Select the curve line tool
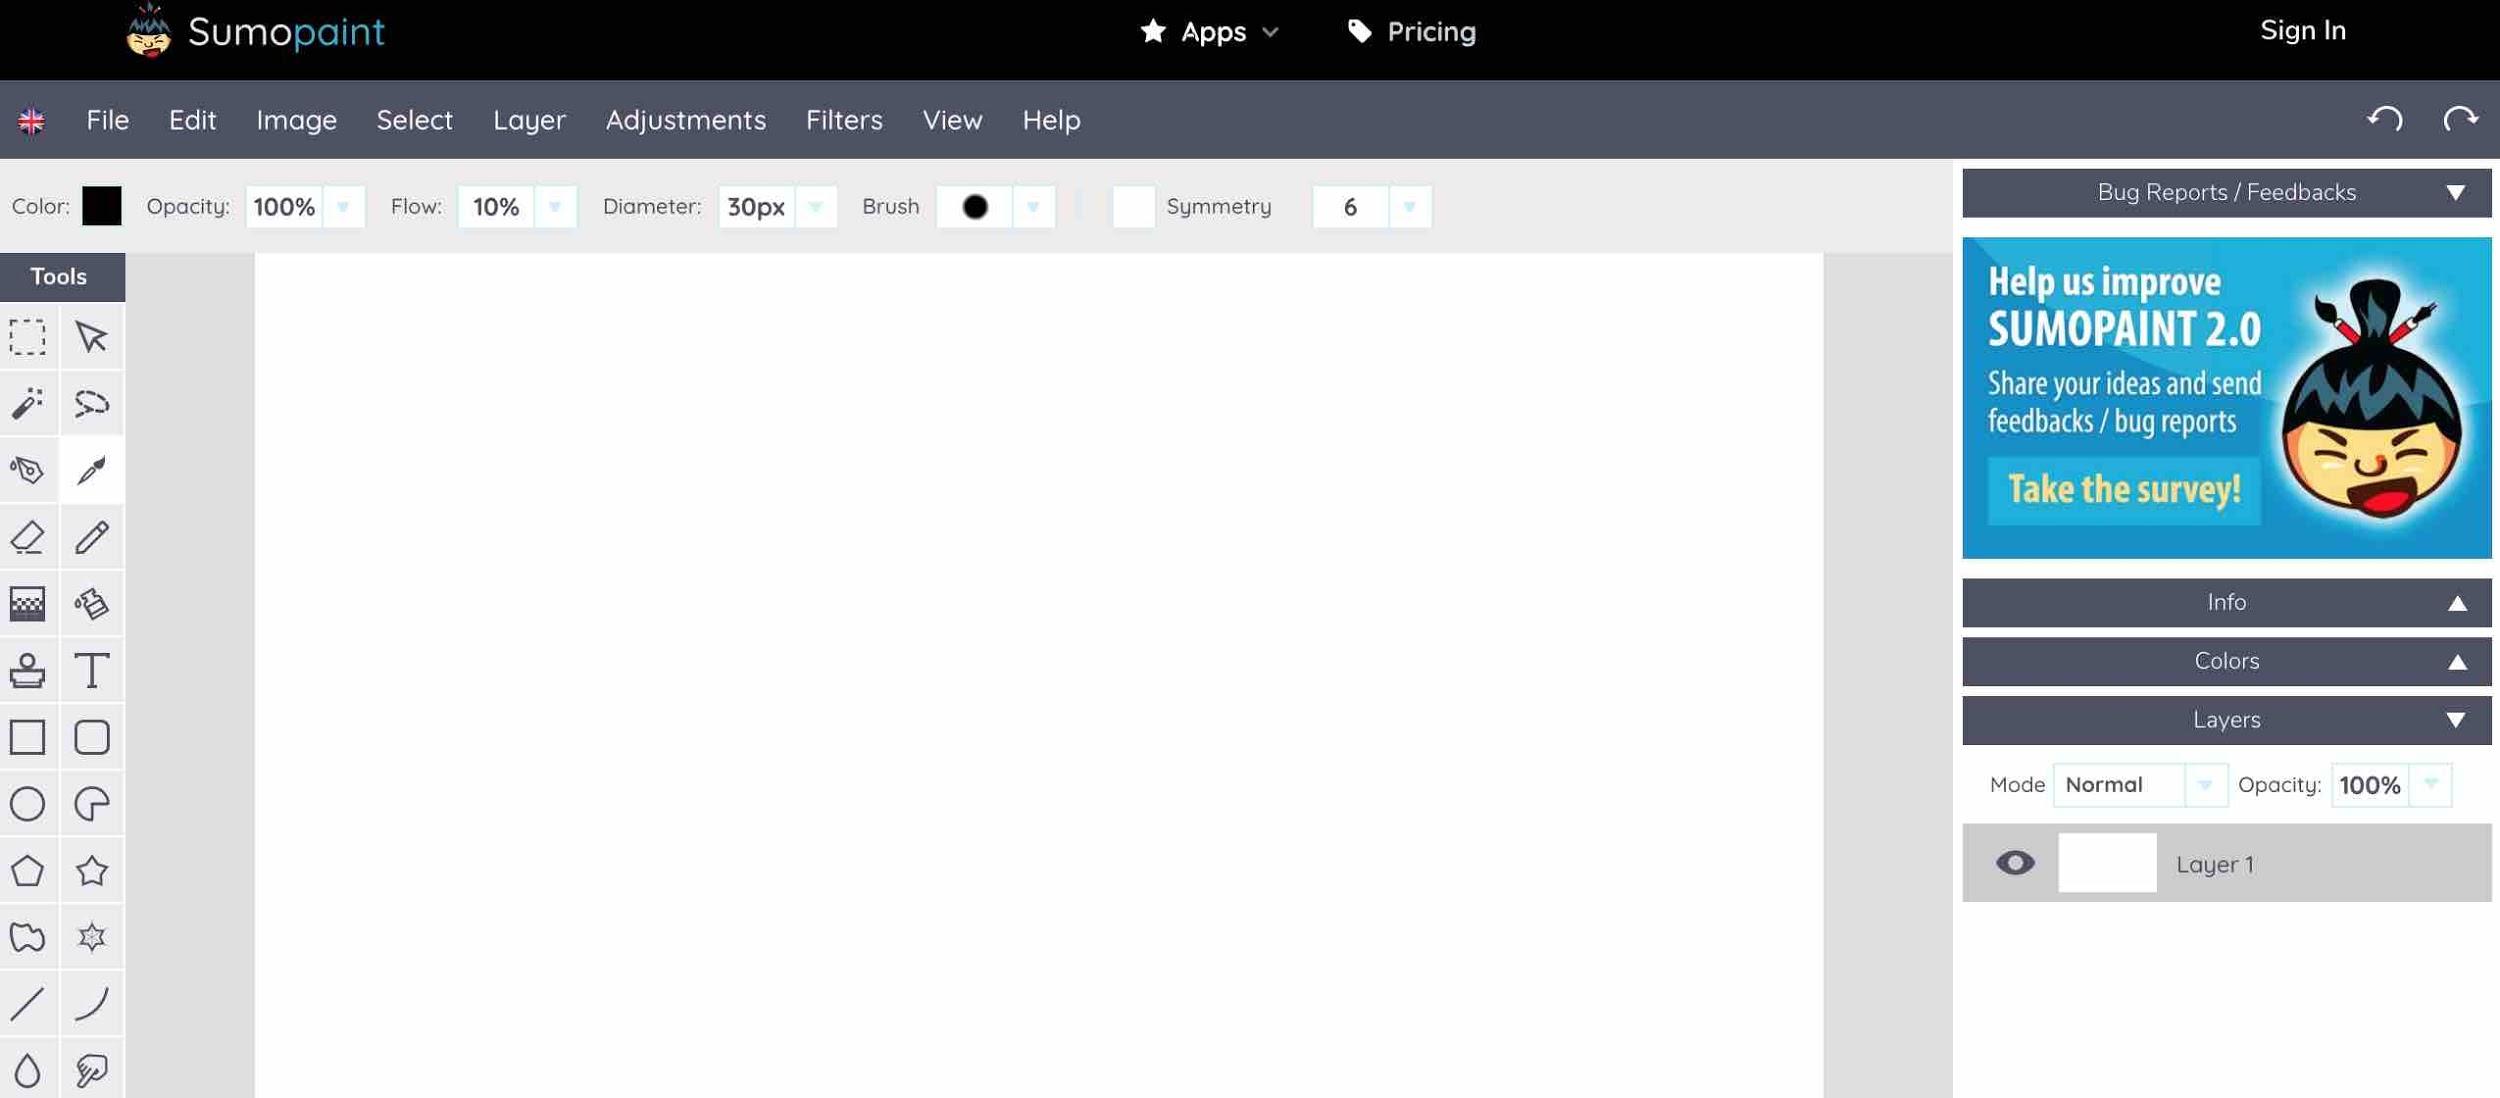Screen dimensions: 2500x1098 (x=92, y=1003)
